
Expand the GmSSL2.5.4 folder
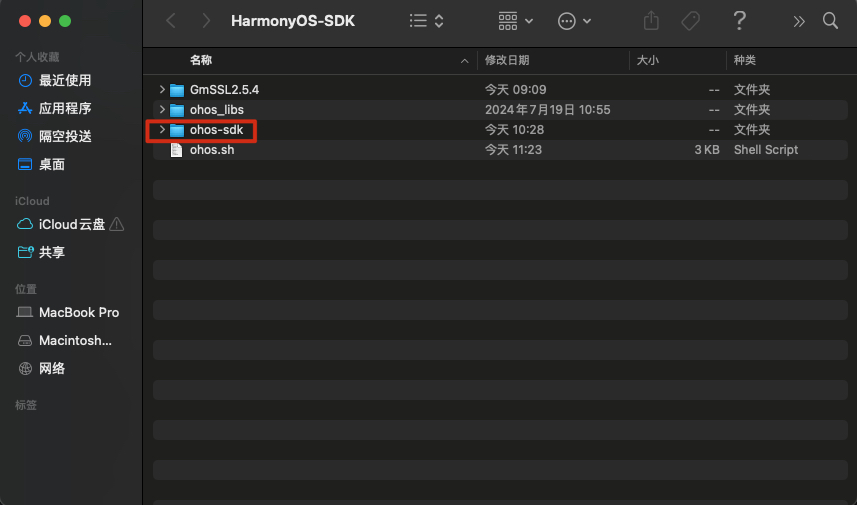(x=162, y=89)
